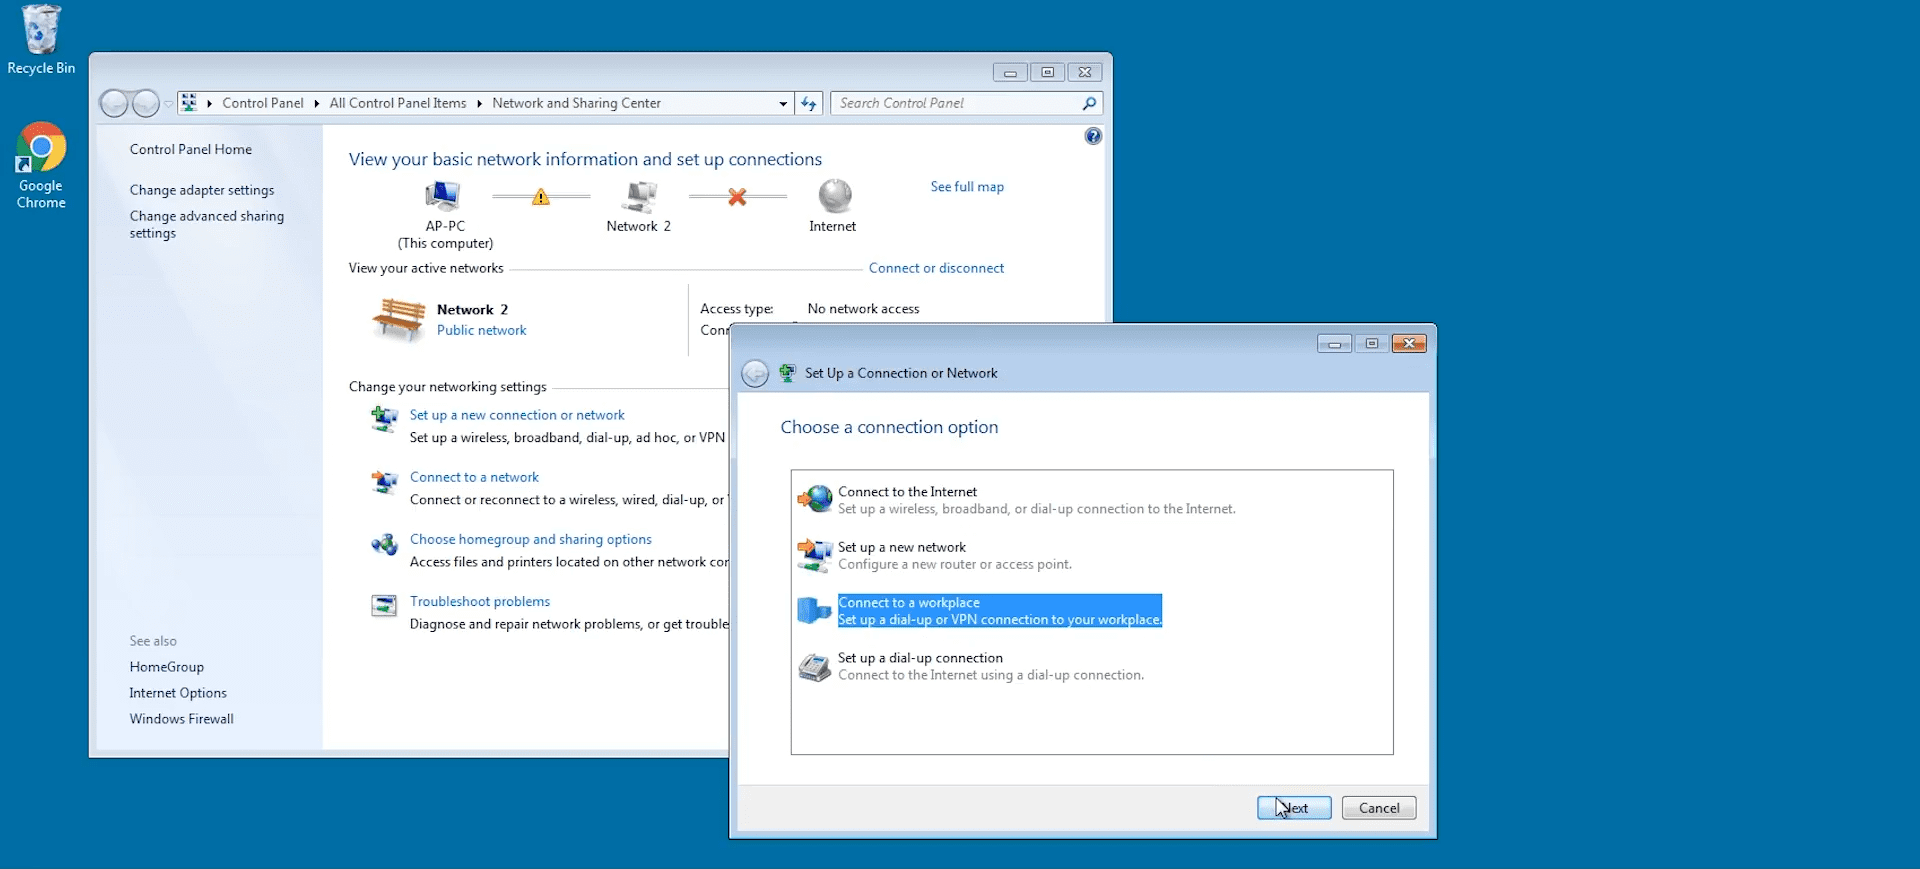Open Control Panel Home link

click(191, 149)
